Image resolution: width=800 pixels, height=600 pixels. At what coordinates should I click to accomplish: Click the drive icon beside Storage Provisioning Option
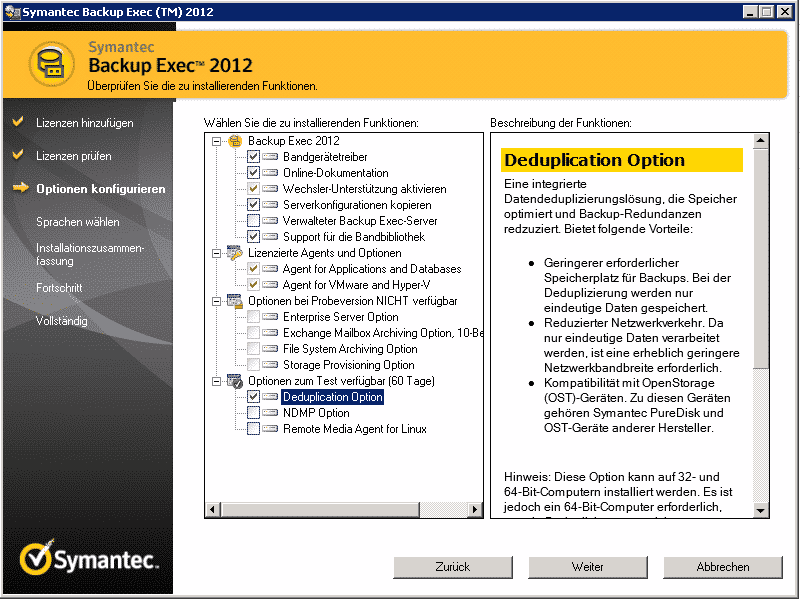tap(270, 365)
